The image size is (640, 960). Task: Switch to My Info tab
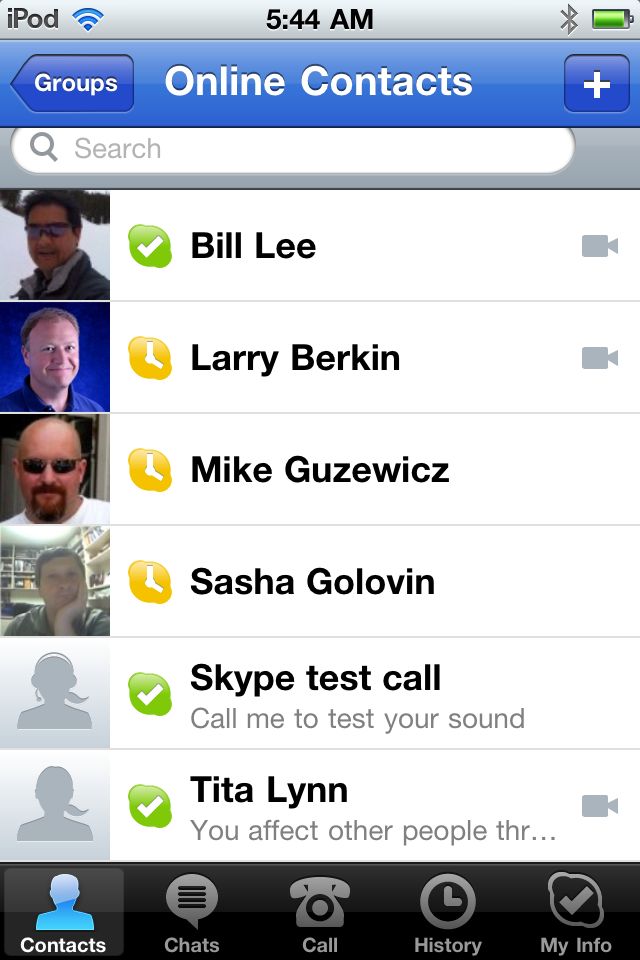click(x=575, y=913)
